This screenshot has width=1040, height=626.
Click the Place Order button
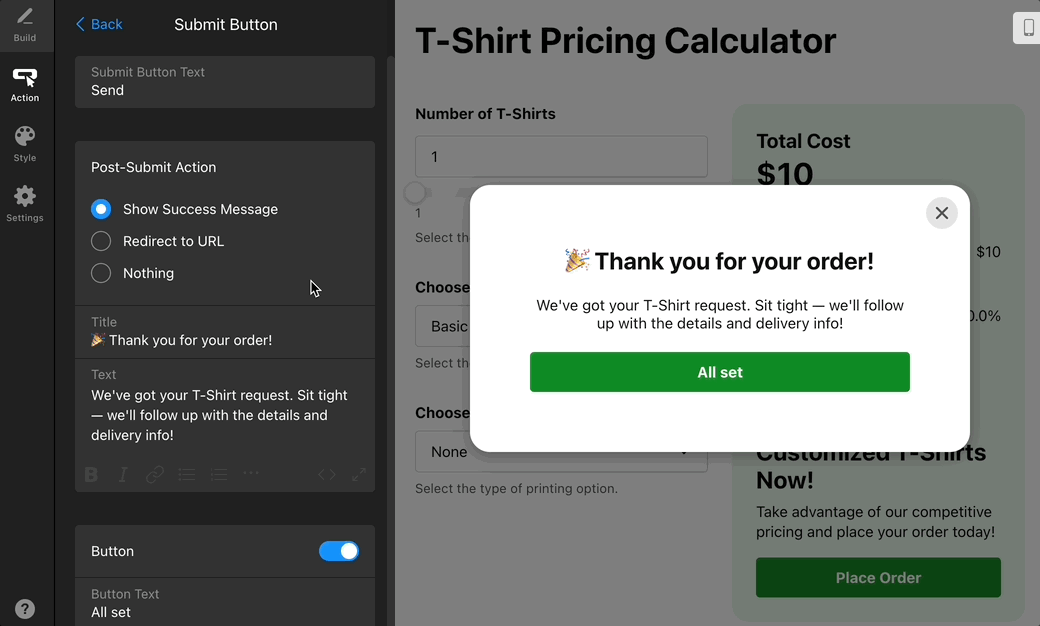[x=878, y=578]
